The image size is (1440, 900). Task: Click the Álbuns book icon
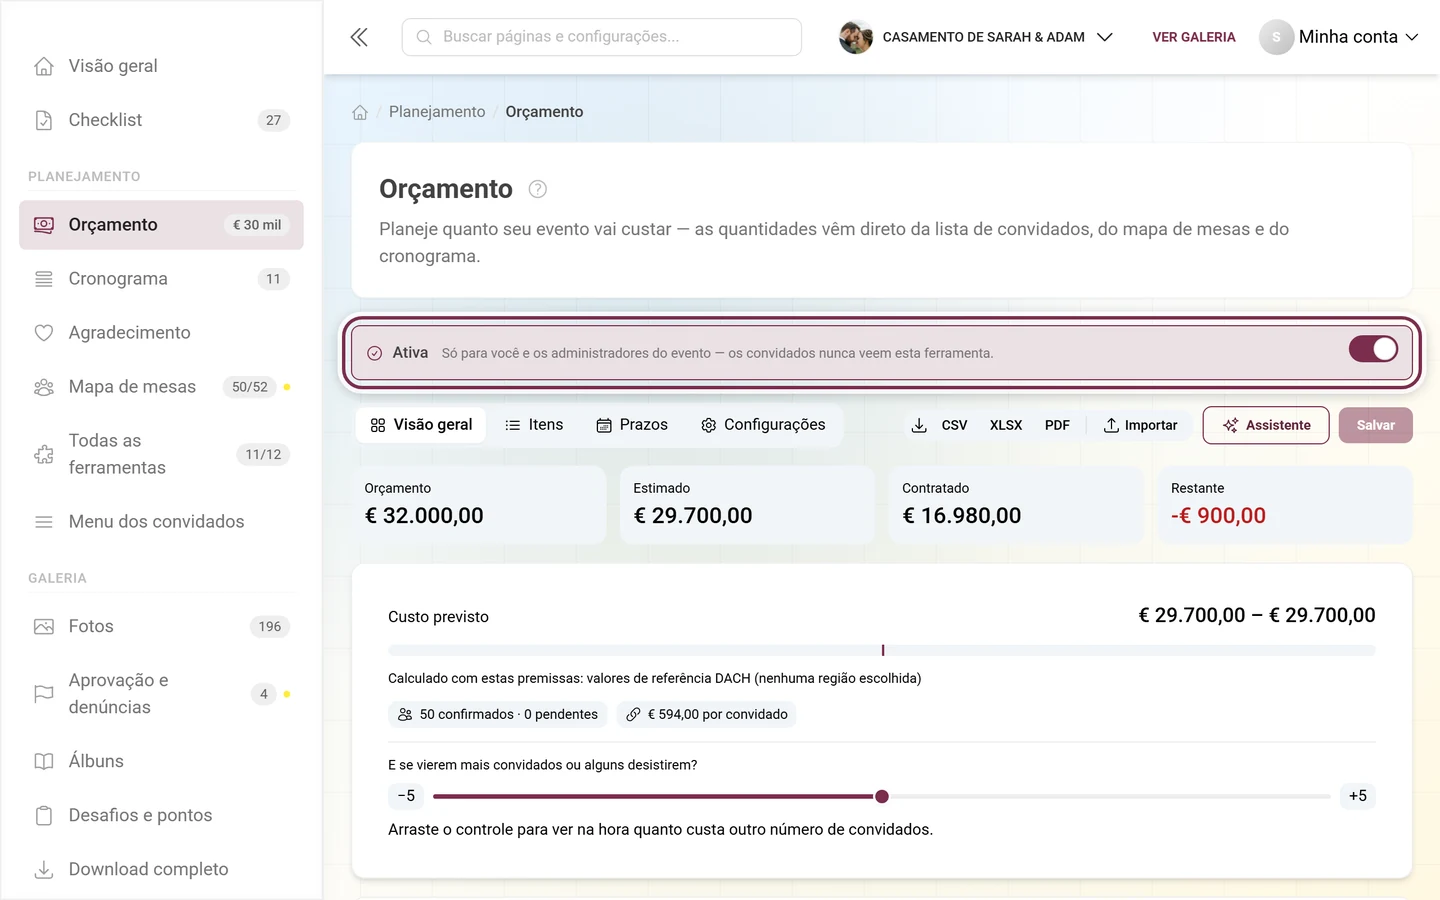pos(44,761)
